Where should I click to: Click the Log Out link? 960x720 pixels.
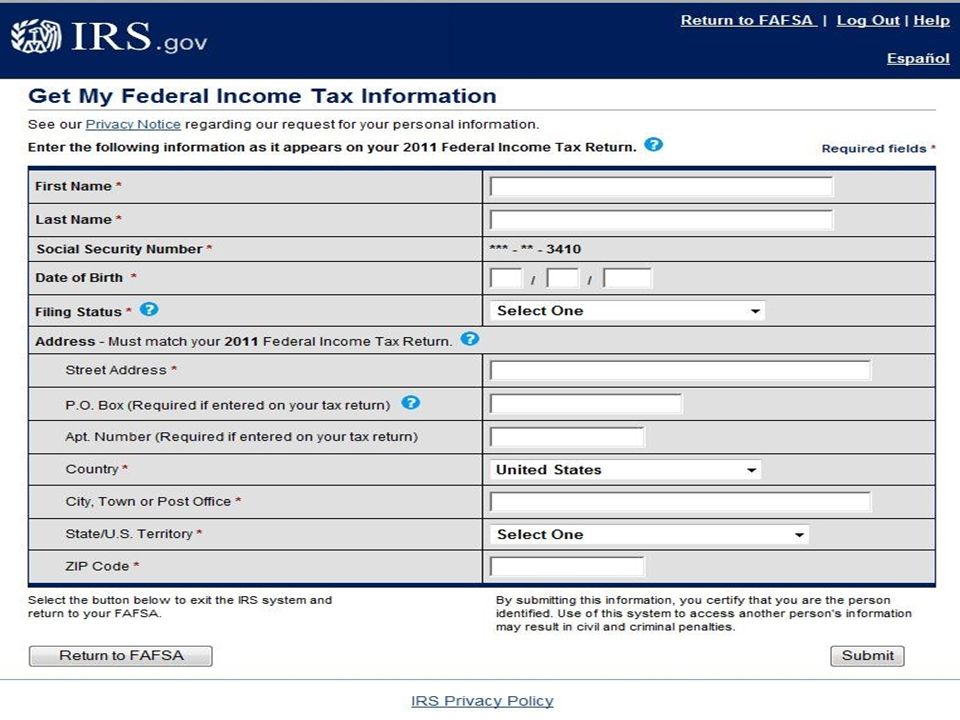click(868, 20)
